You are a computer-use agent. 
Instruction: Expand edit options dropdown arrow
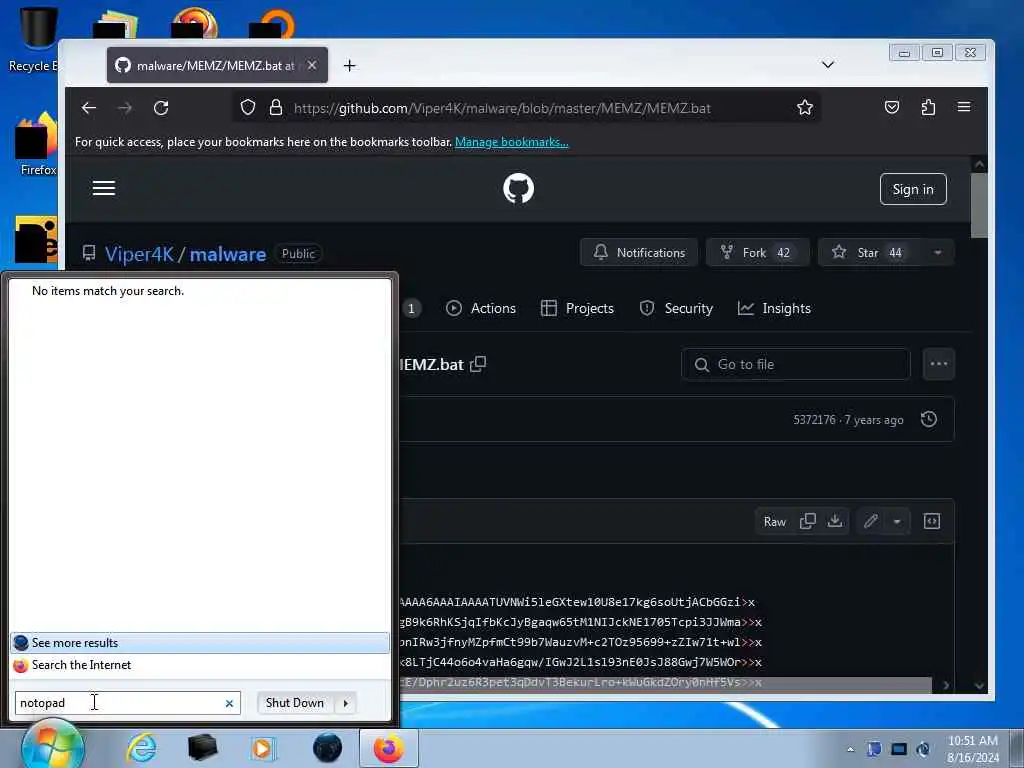coord(897,521)
